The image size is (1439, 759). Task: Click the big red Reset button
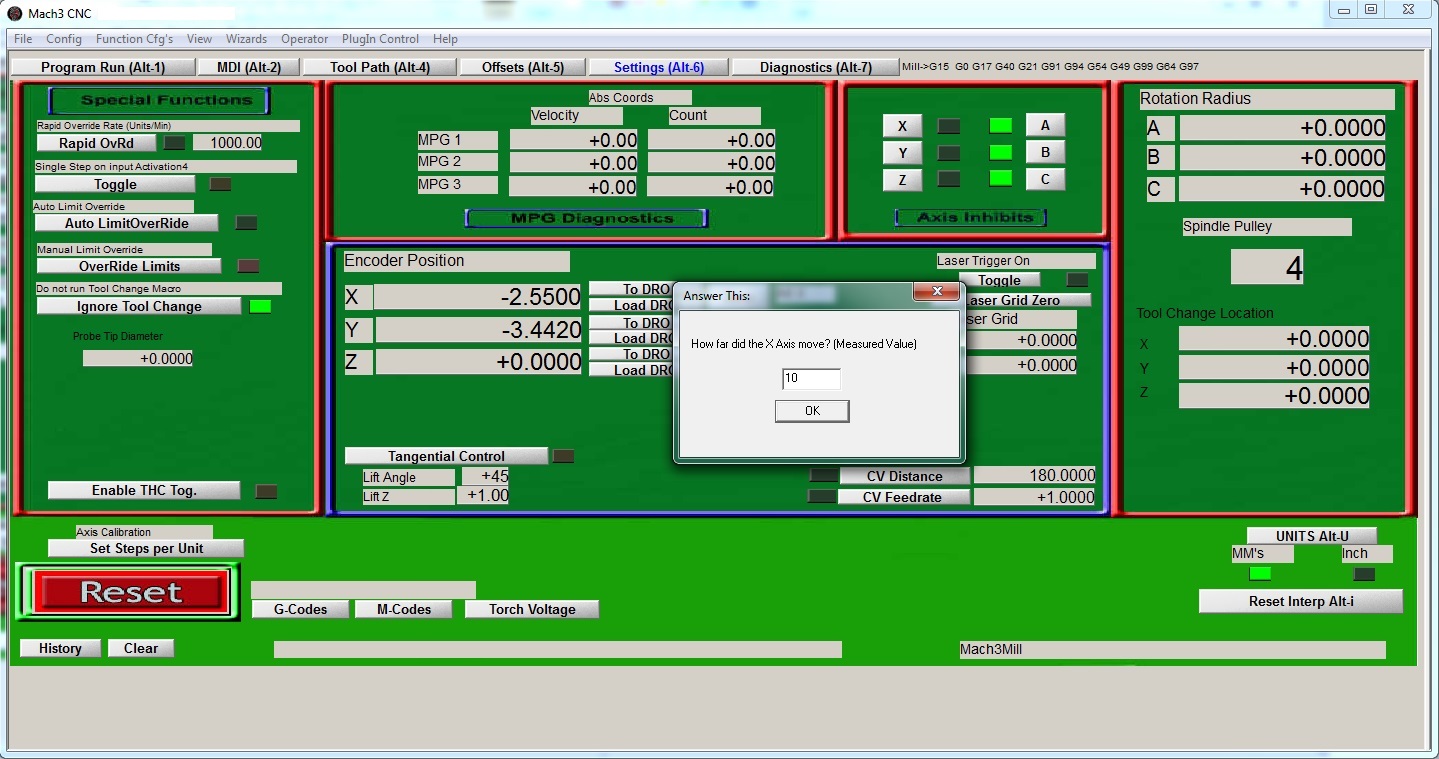click(130, 592)
